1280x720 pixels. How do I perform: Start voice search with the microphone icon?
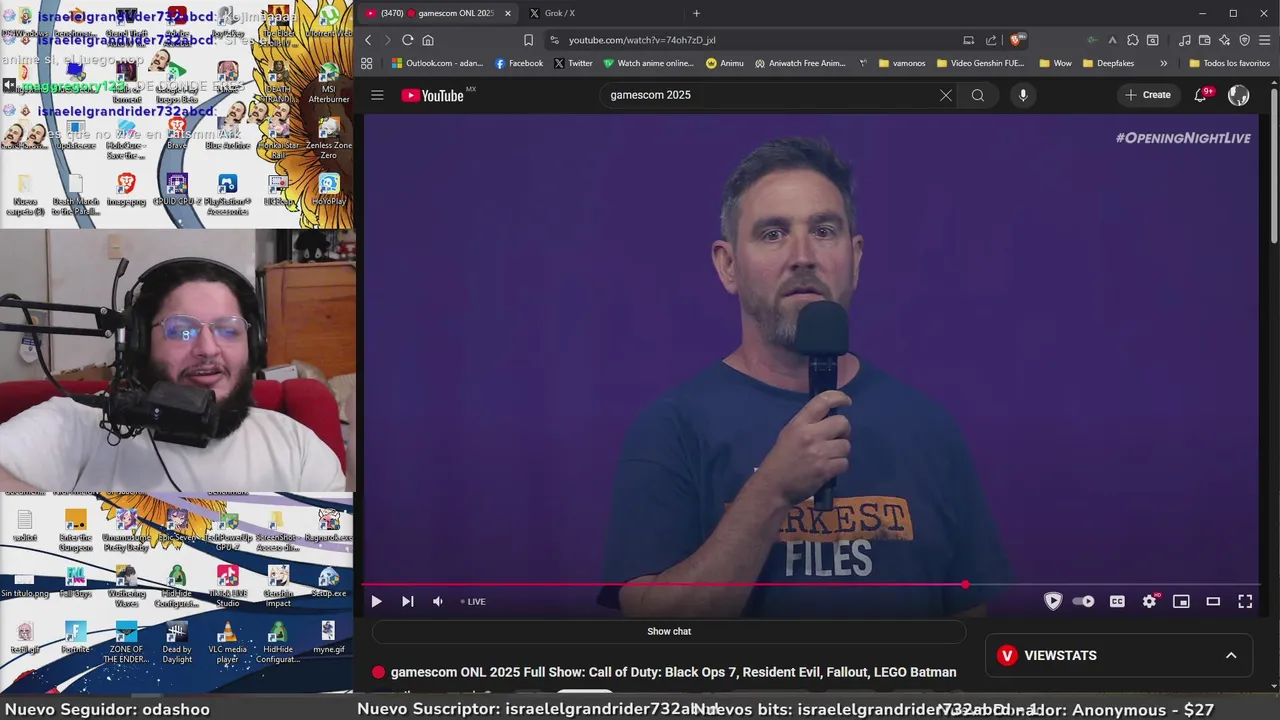tap(1022, 95)
